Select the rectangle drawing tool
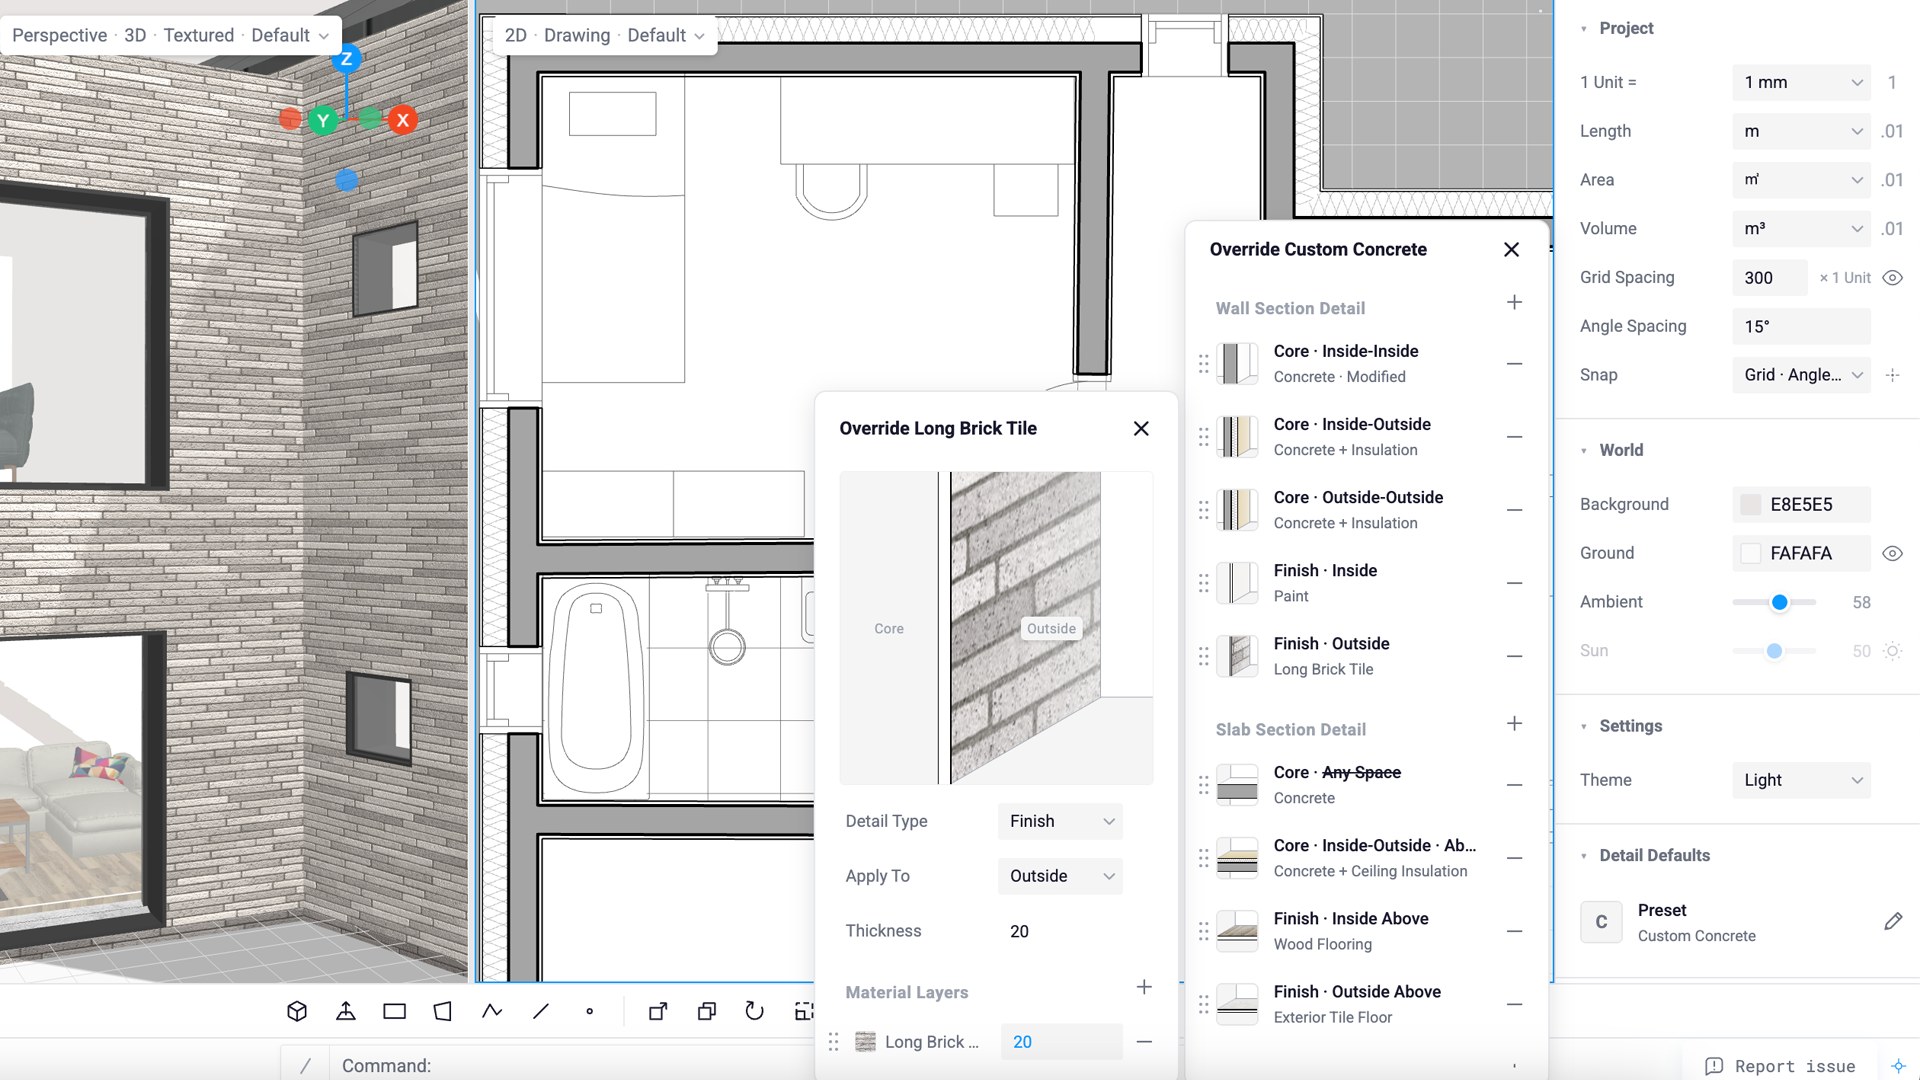 click(395, 1011)
